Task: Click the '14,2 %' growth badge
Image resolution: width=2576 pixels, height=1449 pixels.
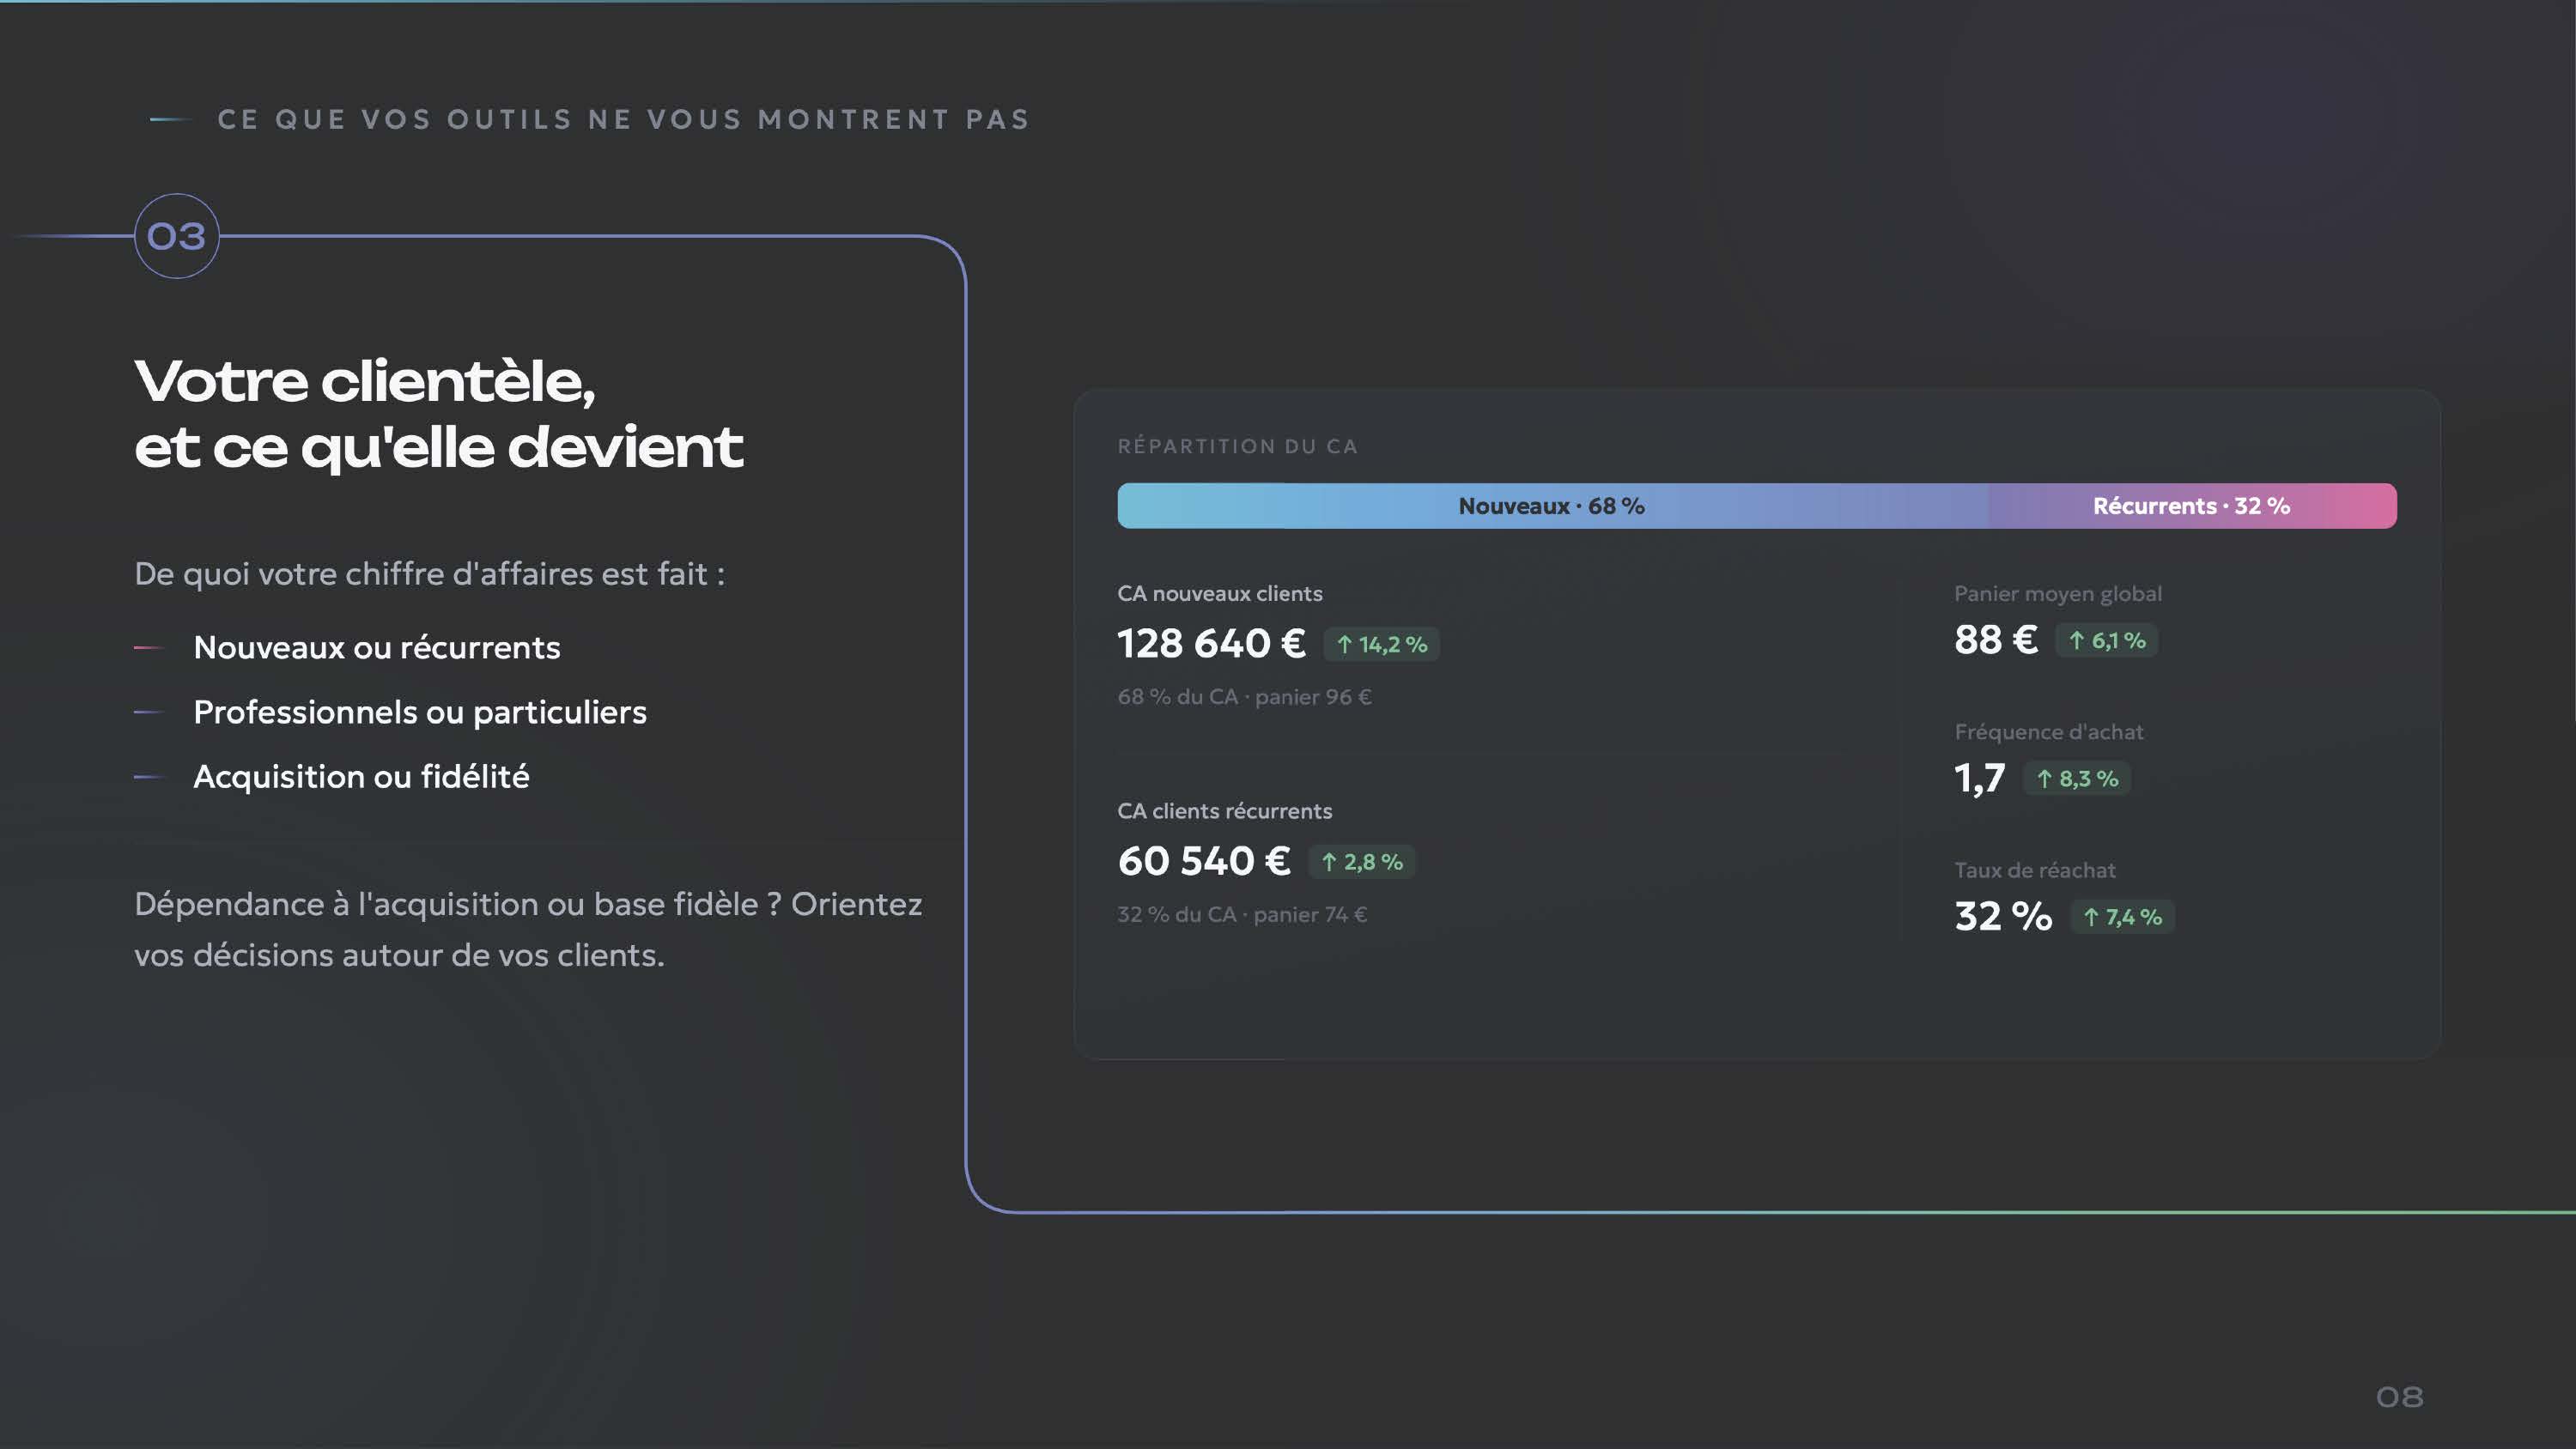Action: click(x=1382, y=645)
